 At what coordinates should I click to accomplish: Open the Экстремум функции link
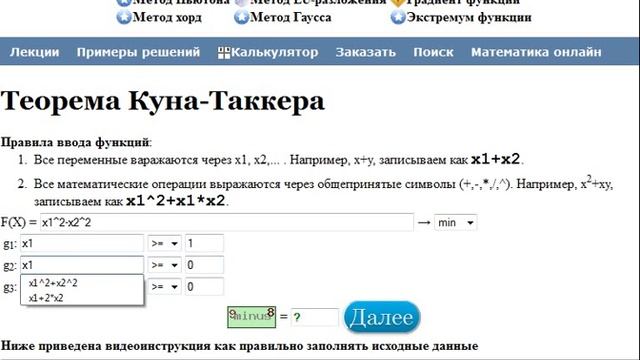(469, 18)
